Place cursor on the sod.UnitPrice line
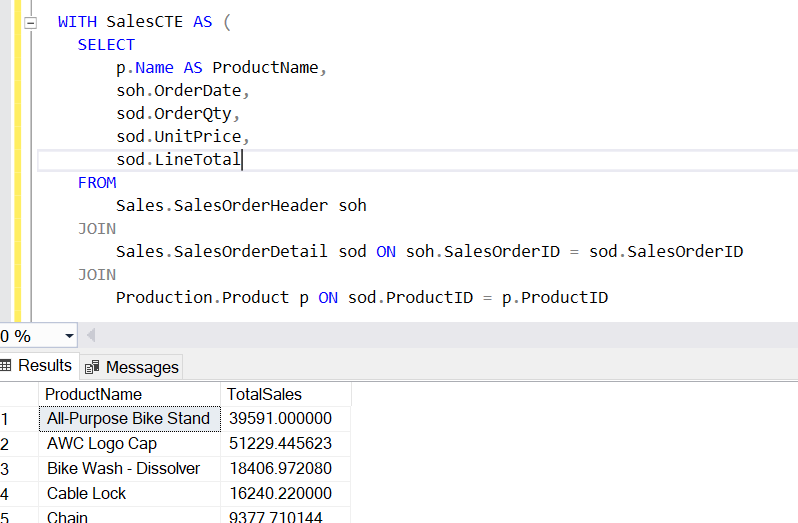 pos(180,137)
